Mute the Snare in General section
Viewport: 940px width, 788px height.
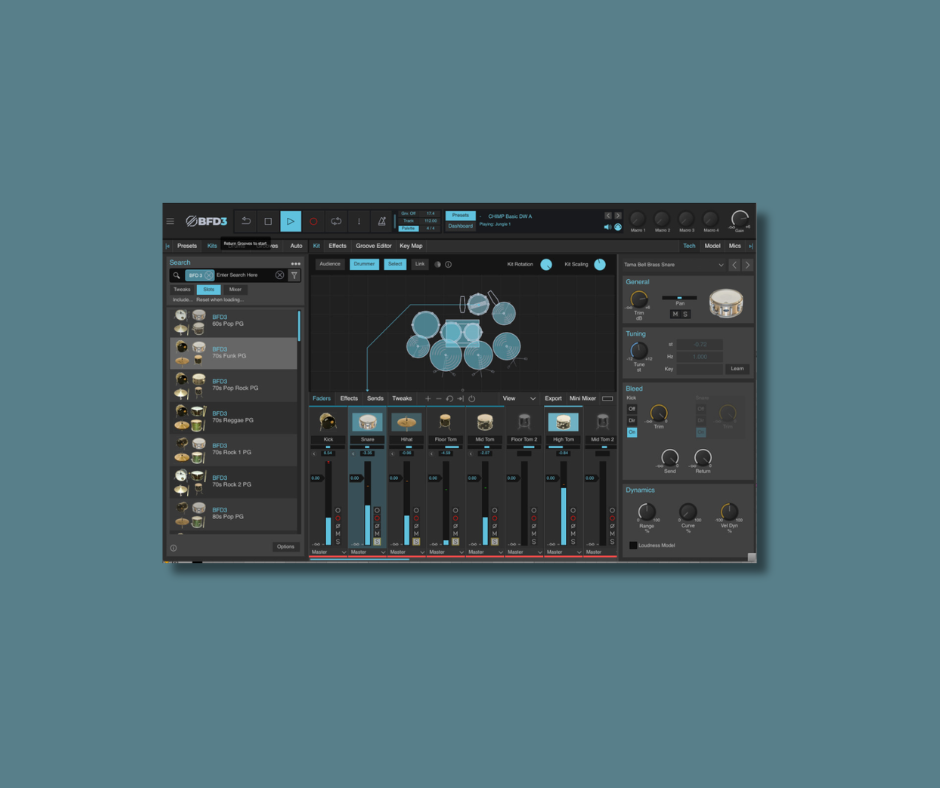[x=675, y=314]
